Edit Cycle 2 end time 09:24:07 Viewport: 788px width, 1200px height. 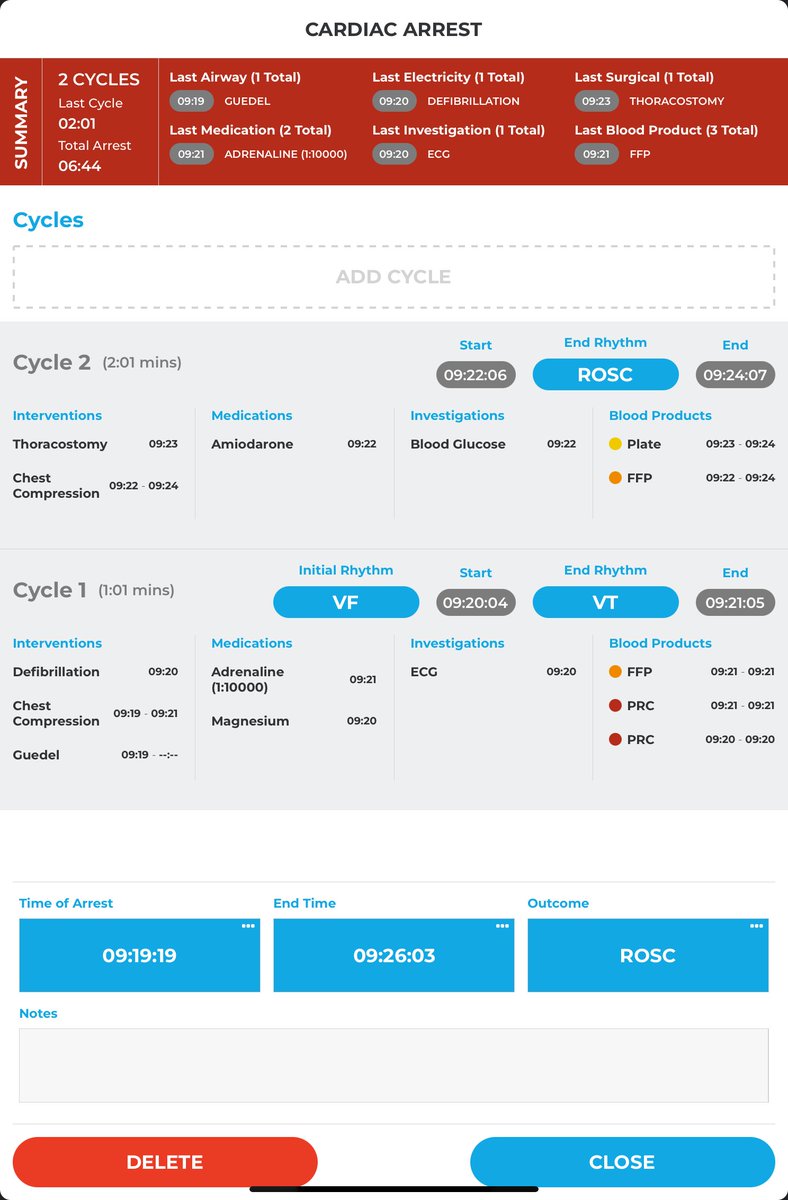pyautogui.click(x=735, y=375)
